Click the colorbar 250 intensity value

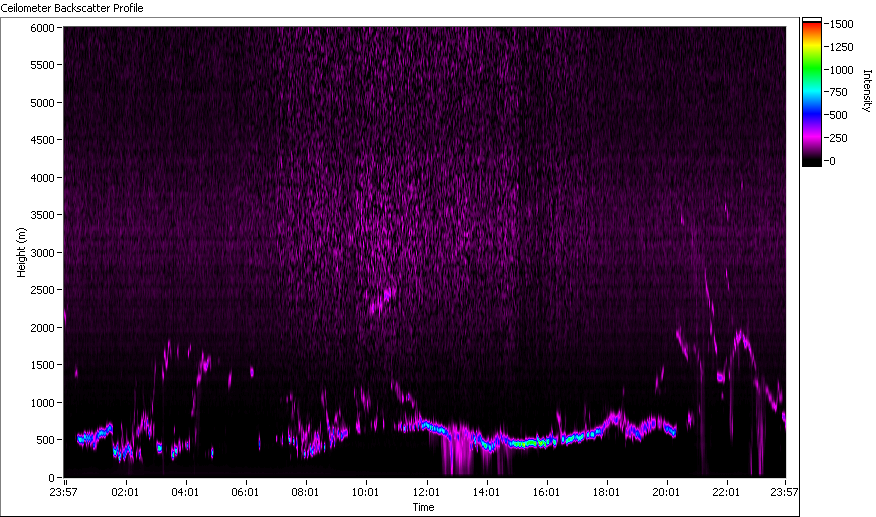tap(839, 138)
